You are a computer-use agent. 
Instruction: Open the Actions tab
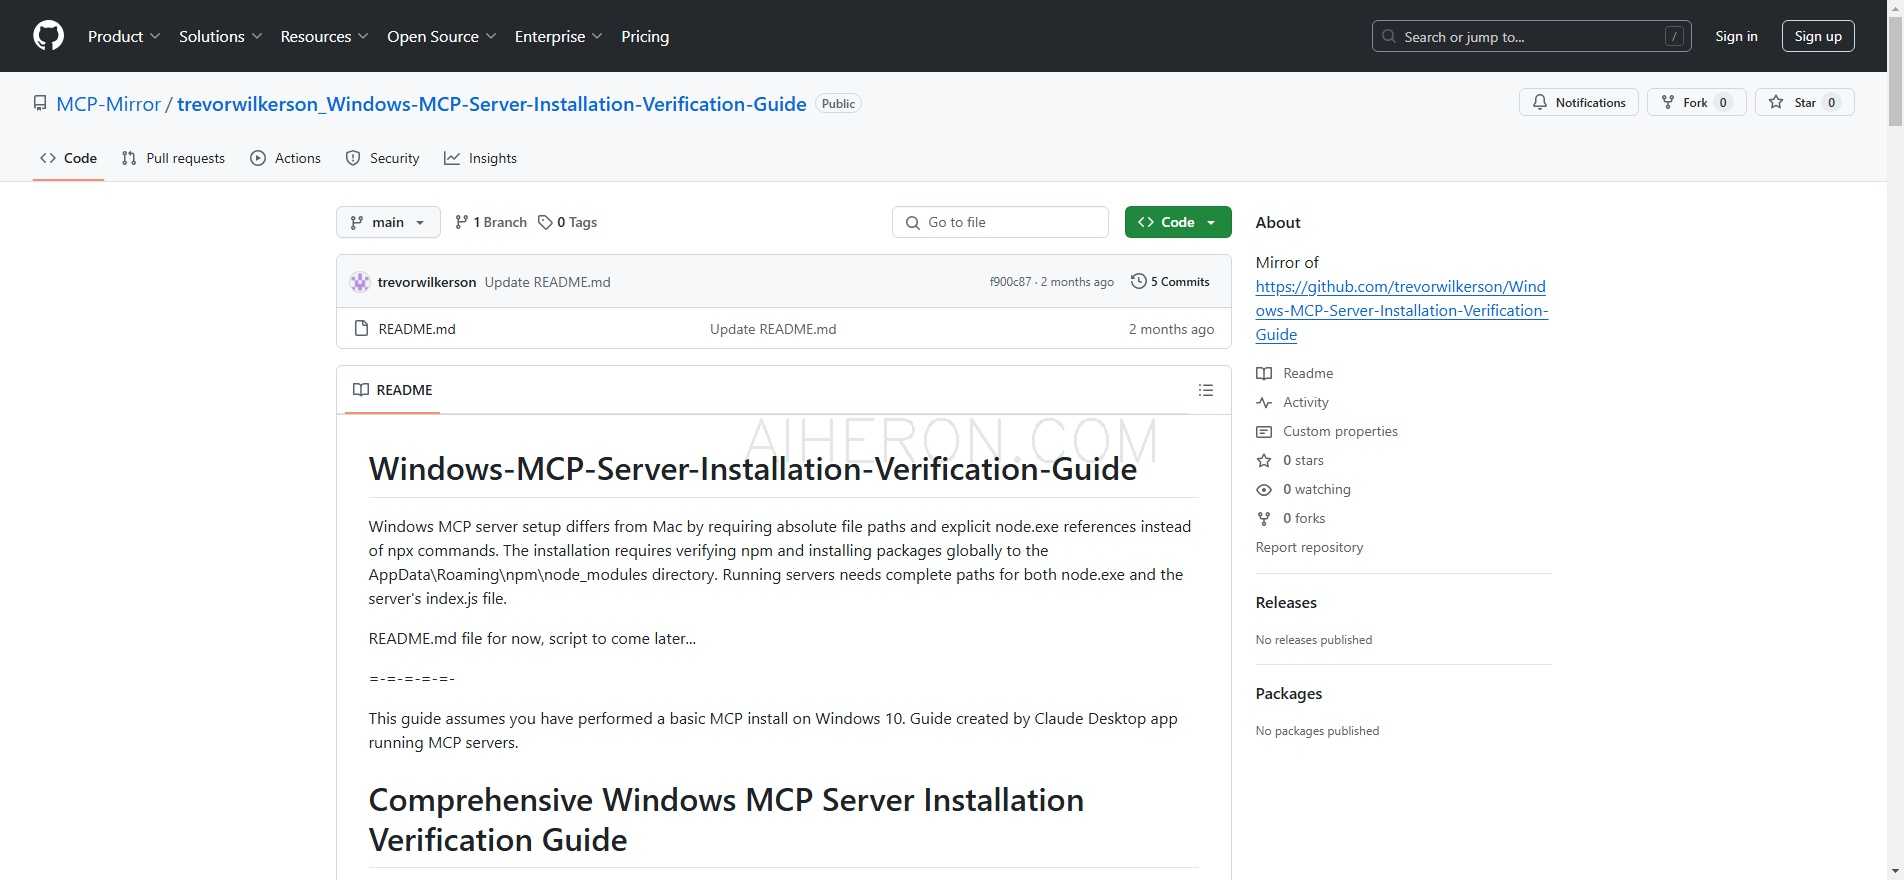click(286, 158)
